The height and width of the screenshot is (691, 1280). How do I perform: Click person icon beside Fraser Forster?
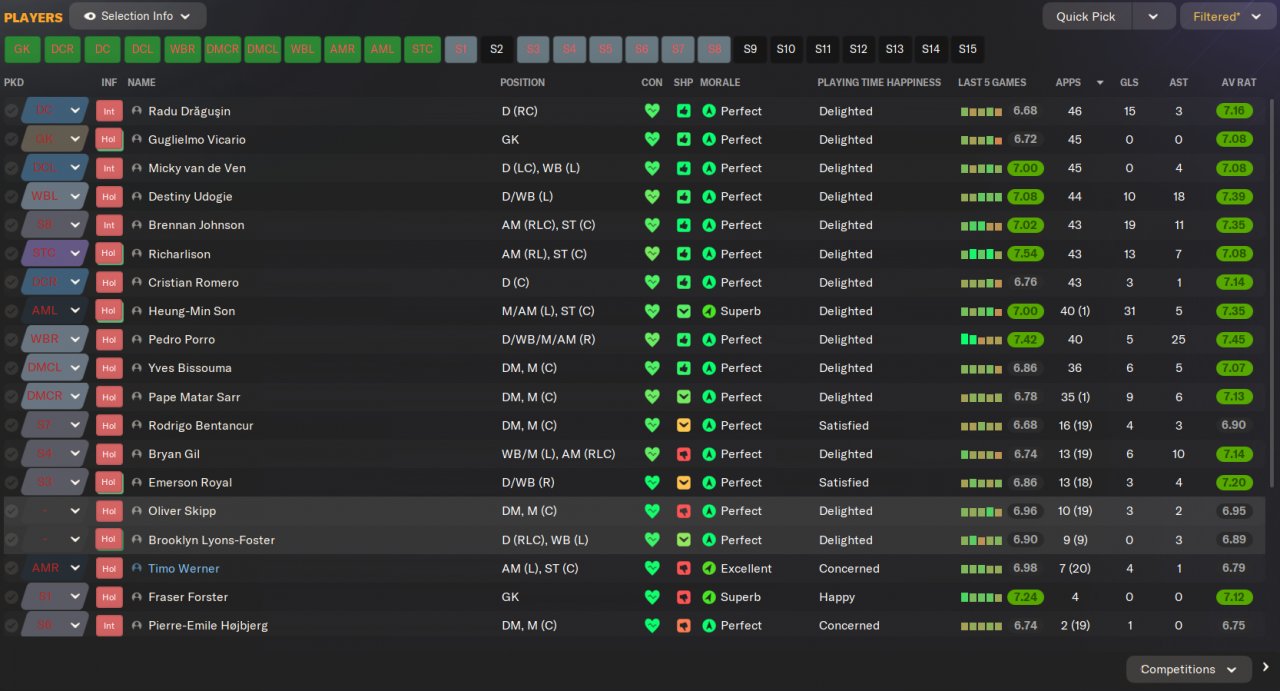click(x=137, y=597)
